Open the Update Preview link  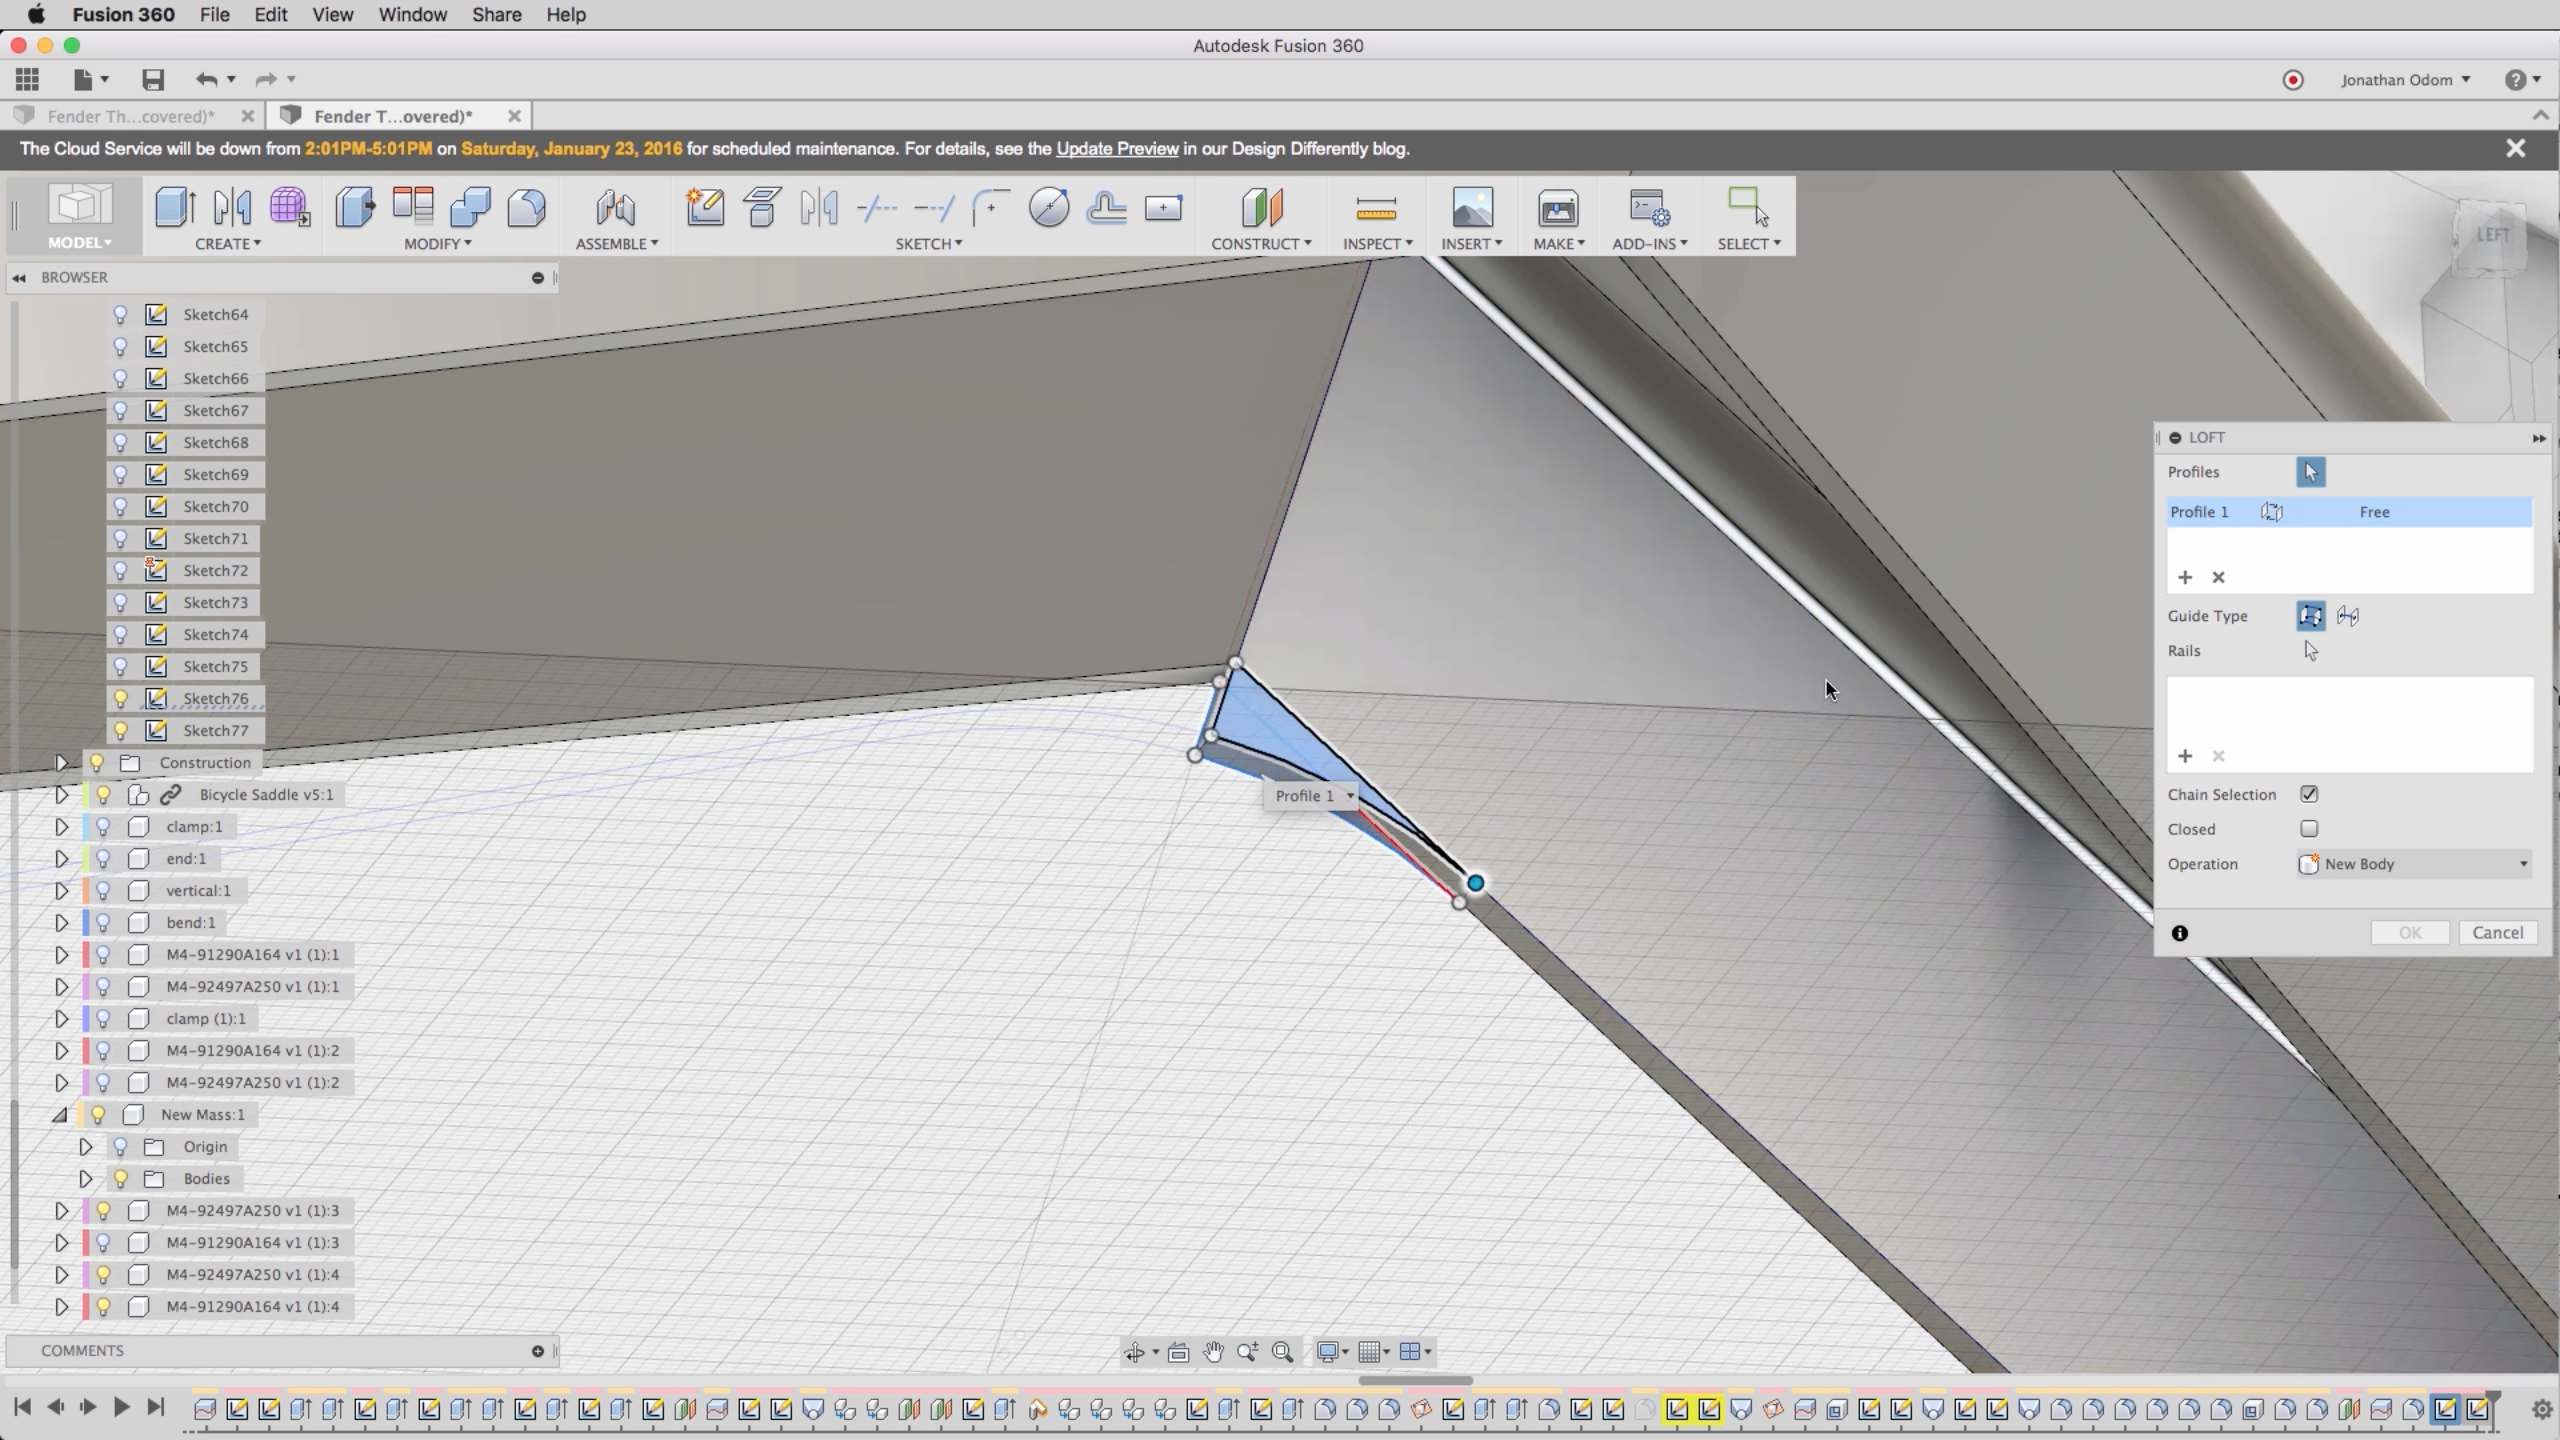pos(1117,149)
